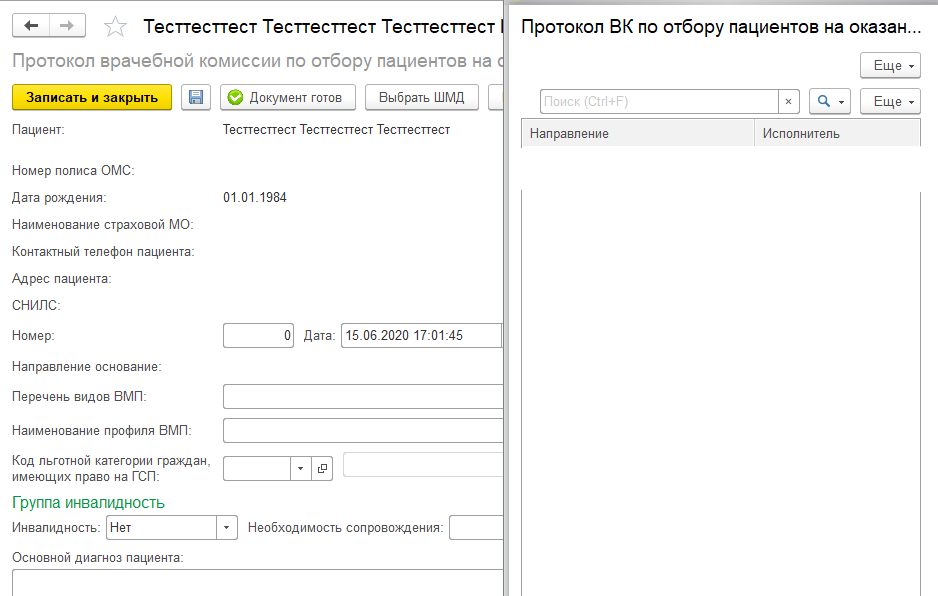
Task: Click the Дата field showing 15.06.2020
Action: click(x=420, y=336)
